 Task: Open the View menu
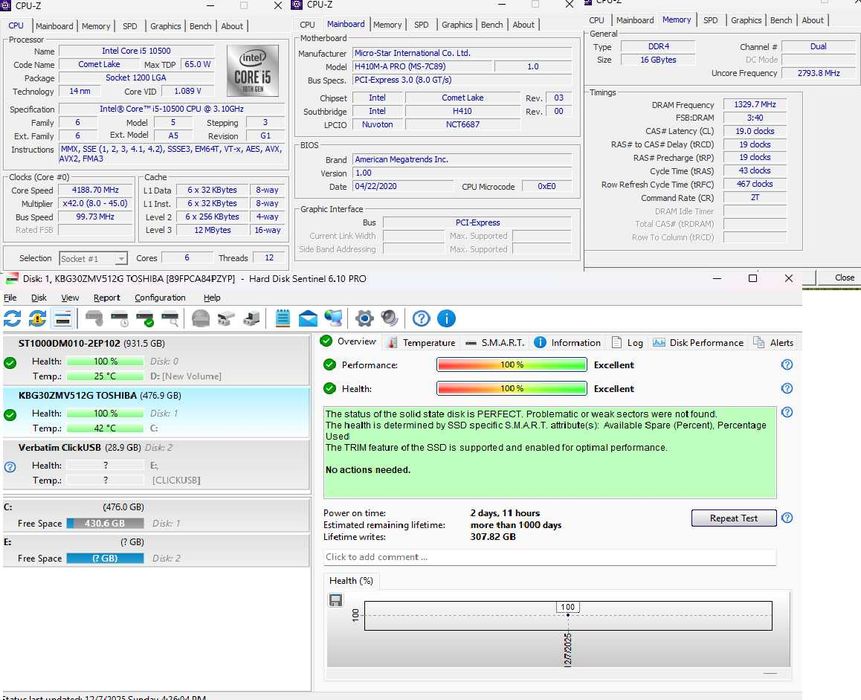coord(70,298)
